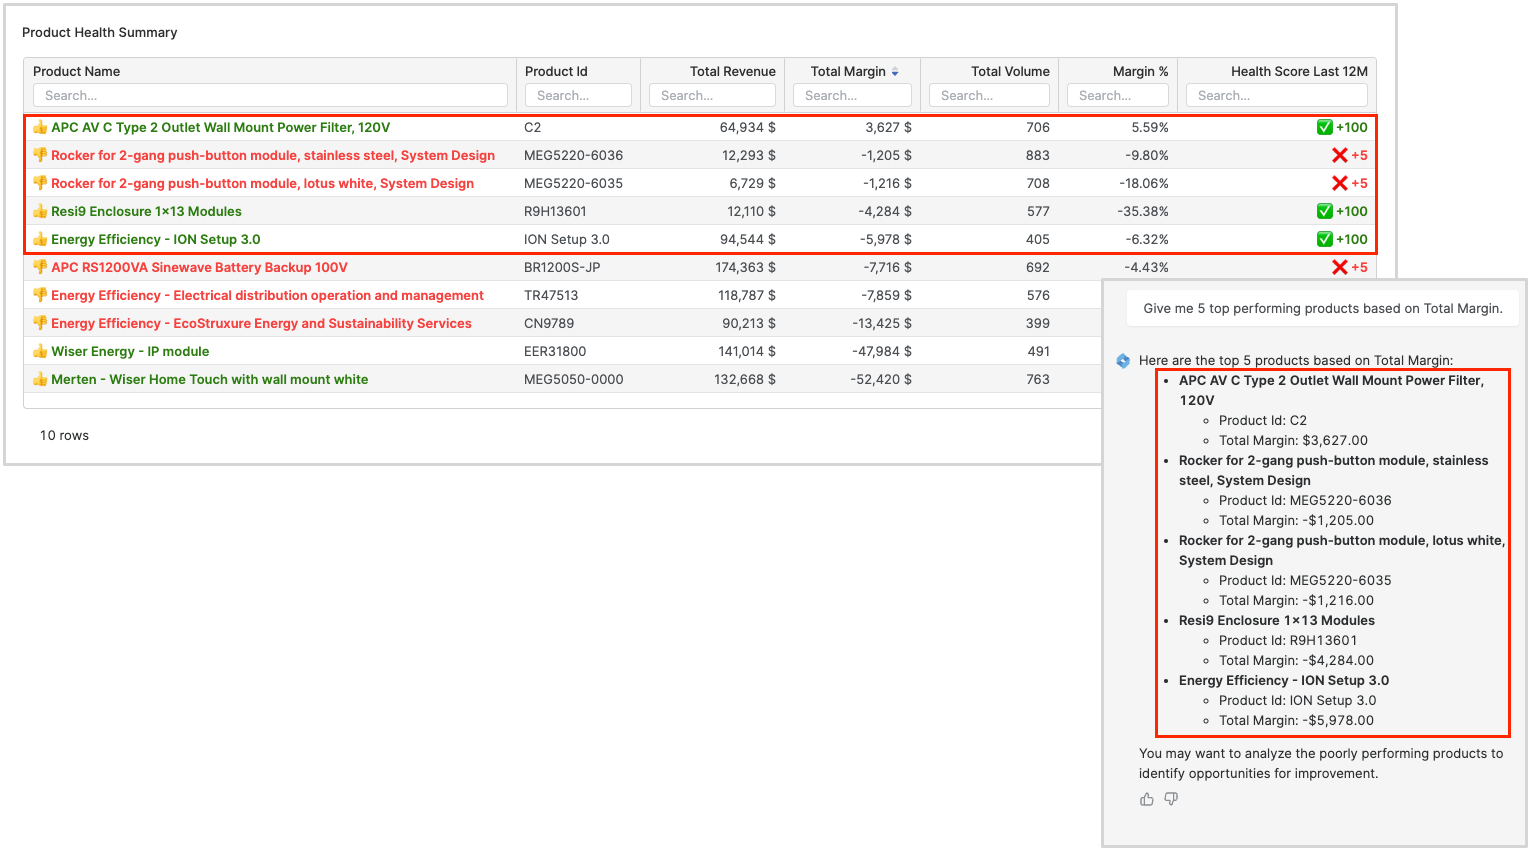Click thumbs-up icon beside Wiser Energy IP module
Image resolution: width=1533 pixels, height=850 pixels.
click(40, 351)
